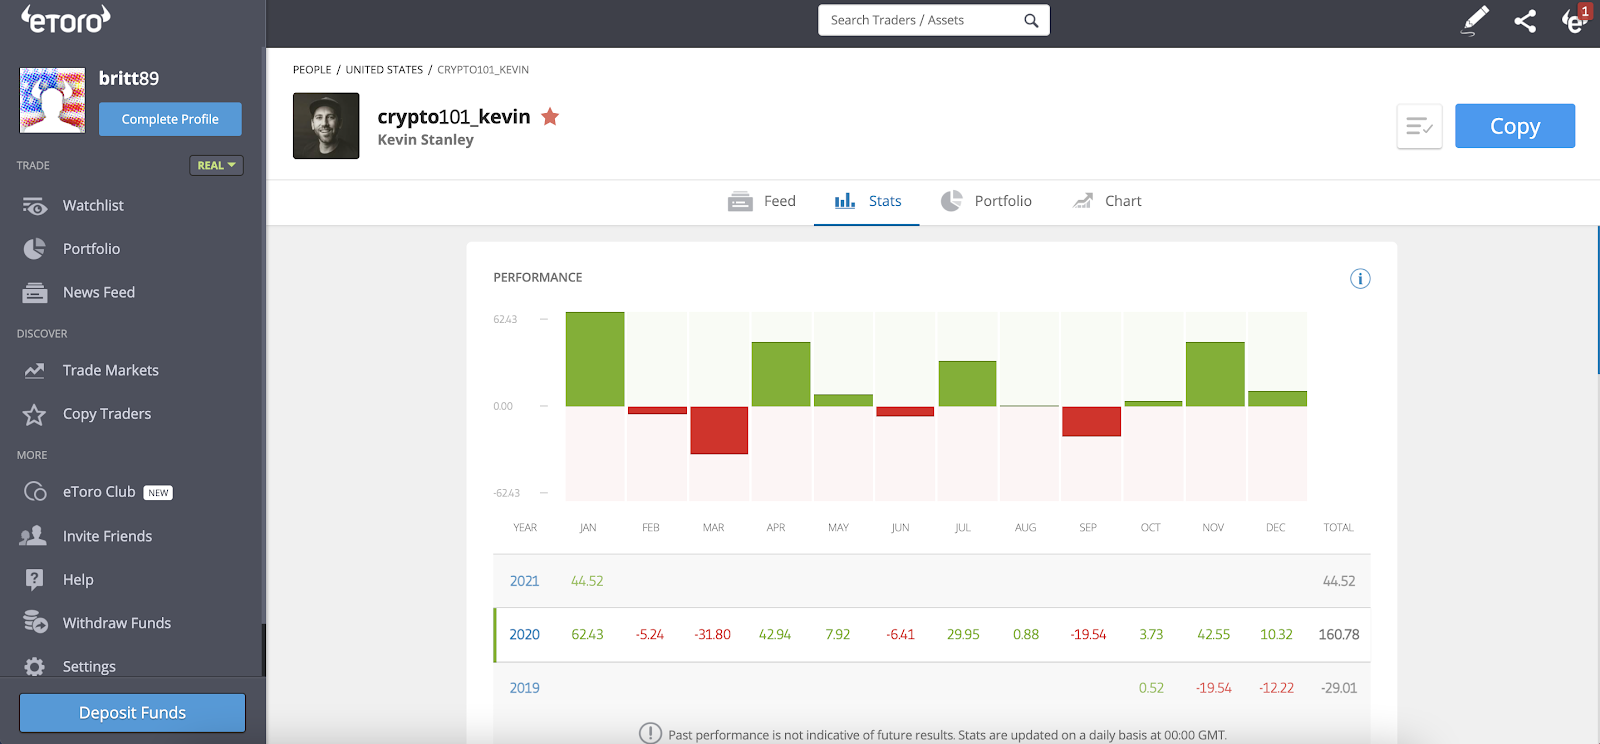This screenshot has height=744, width=1600.
Task: Click the PEOPLE breadcrumb link
Action: [312, 70]
